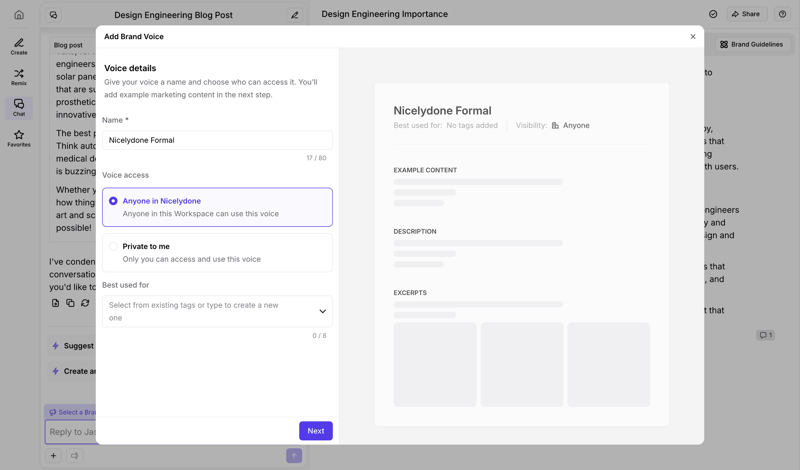Click the EXCERPTS heading in preview
The width and height of the screenshot is (800, 470).
pyautogui.click(x=410, y=292)
